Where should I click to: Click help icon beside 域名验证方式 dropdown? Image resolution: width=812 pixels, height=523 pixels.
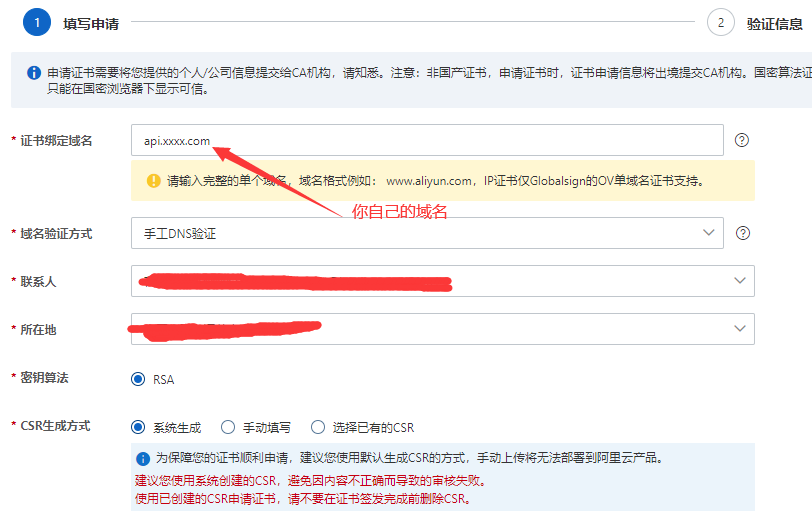(x=743, y=233)
